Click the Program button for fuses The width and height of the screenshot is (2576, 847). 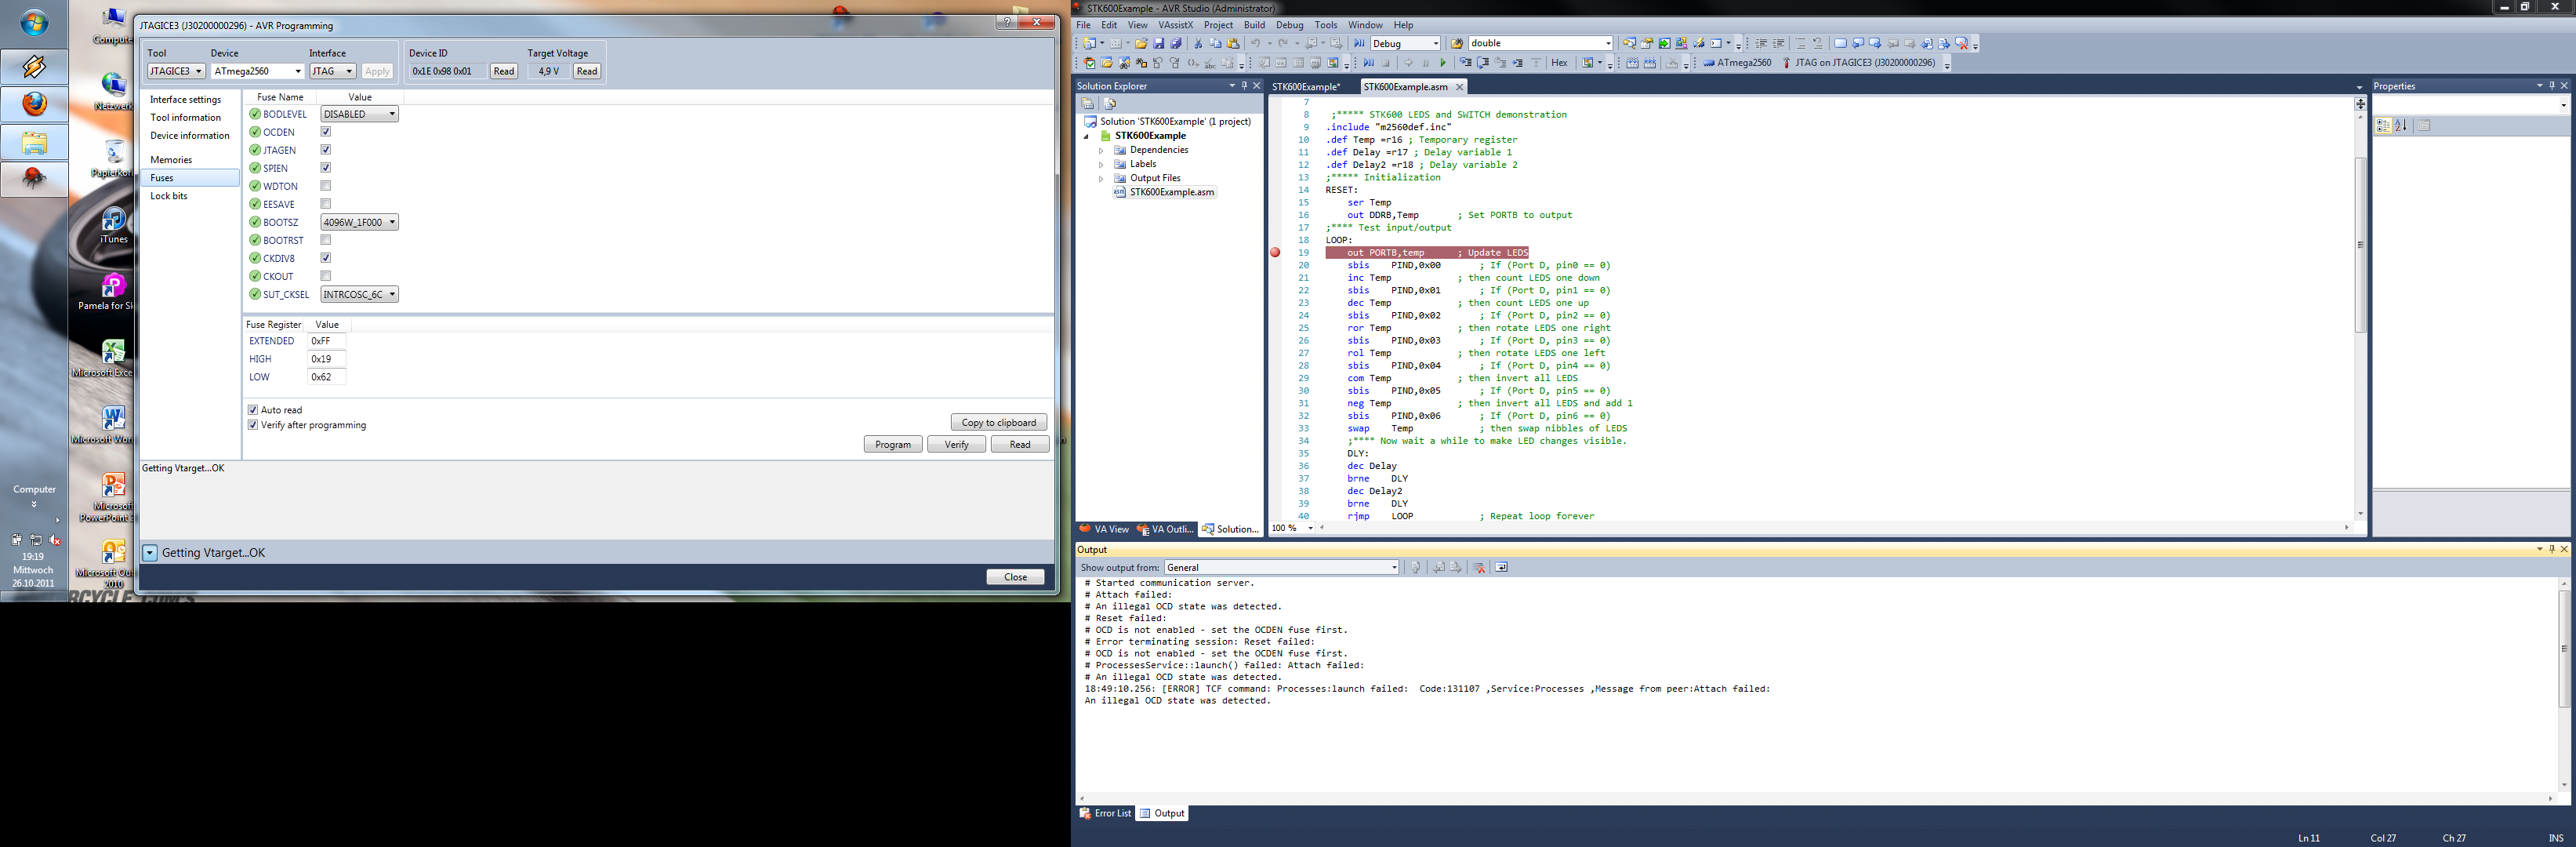[893, 444]
